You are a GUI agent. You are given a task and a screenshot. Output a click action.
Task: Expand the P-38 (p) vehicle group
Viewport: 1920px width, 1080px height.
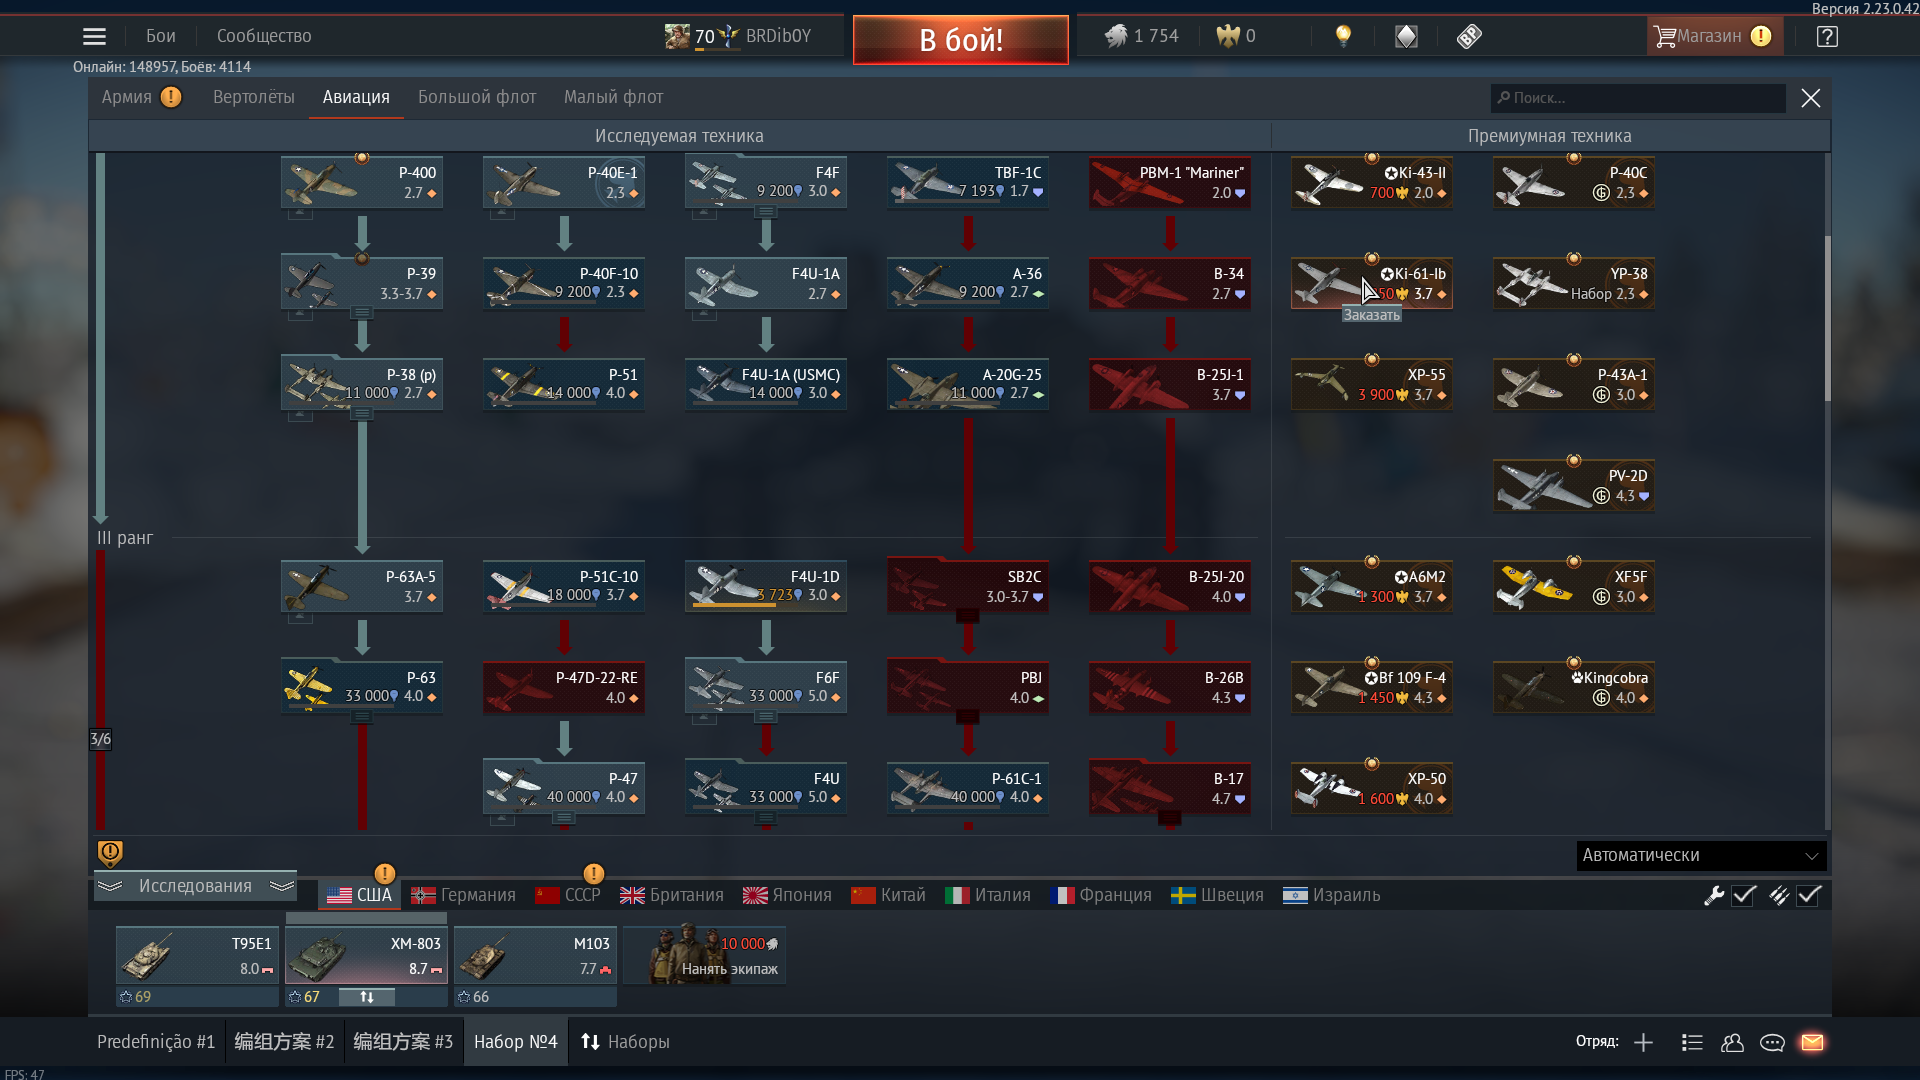(362, 413)
